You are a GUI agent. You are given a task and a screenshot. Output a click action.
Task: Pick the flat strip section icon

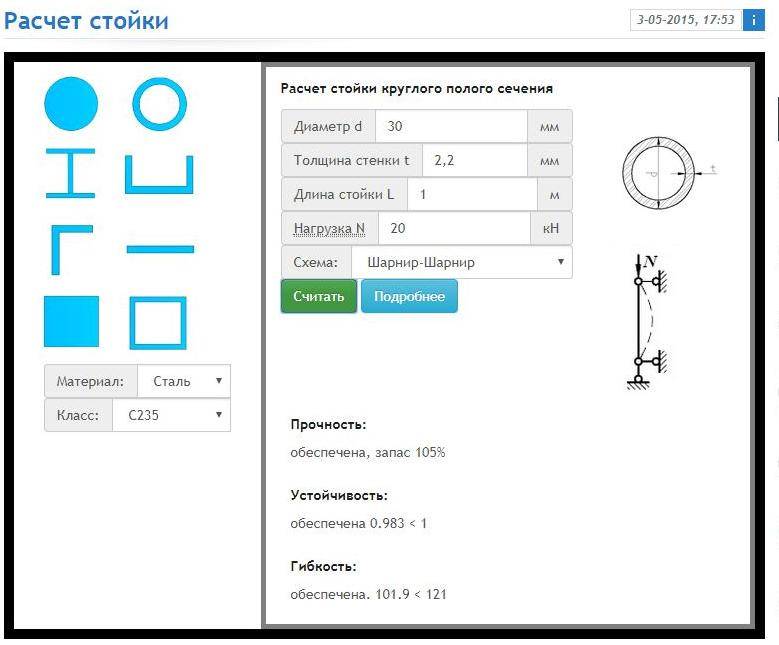coord(160,249)
